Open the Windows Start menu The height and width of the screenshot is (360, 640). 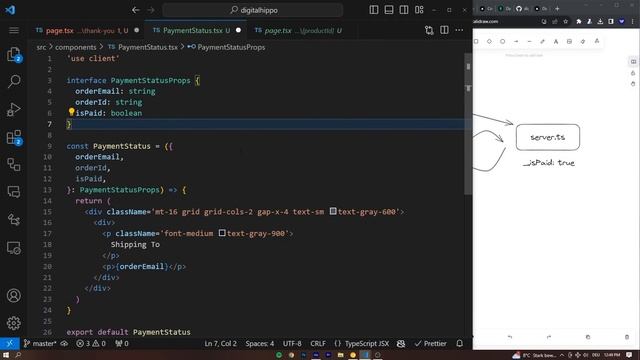(6, 355)
